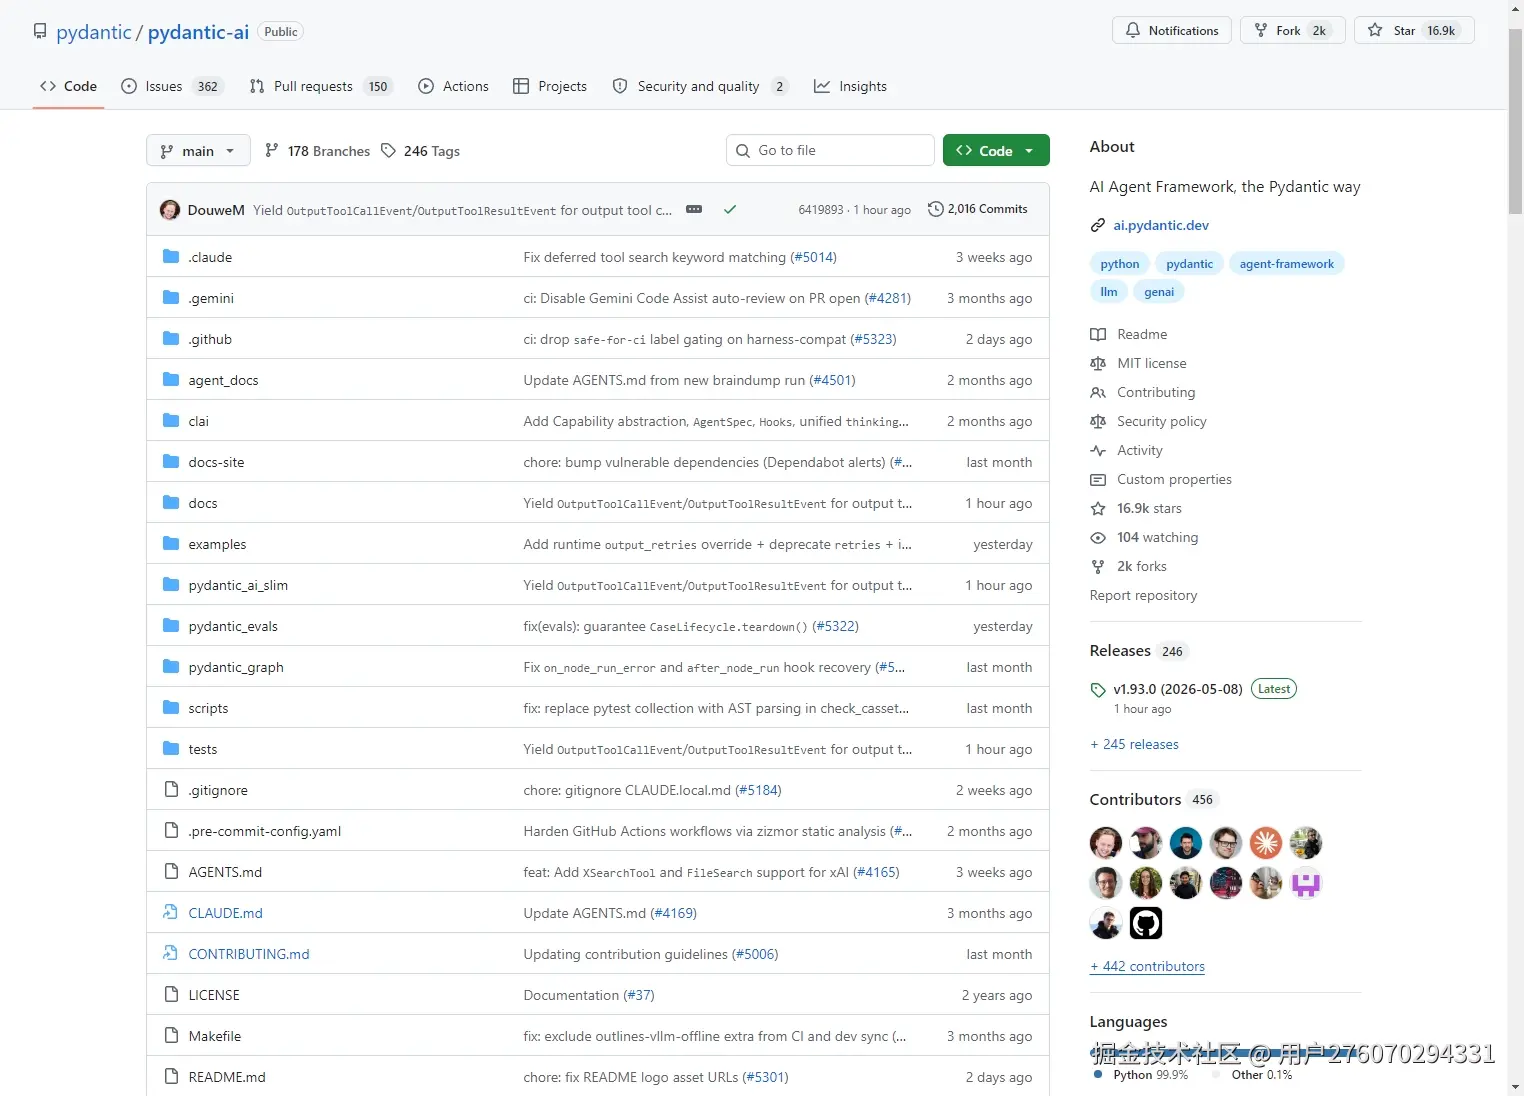Viewport: 1524px width, 1096px height.
Task: Click the repository icon beside pydantic
Action: tap(40, 31)
